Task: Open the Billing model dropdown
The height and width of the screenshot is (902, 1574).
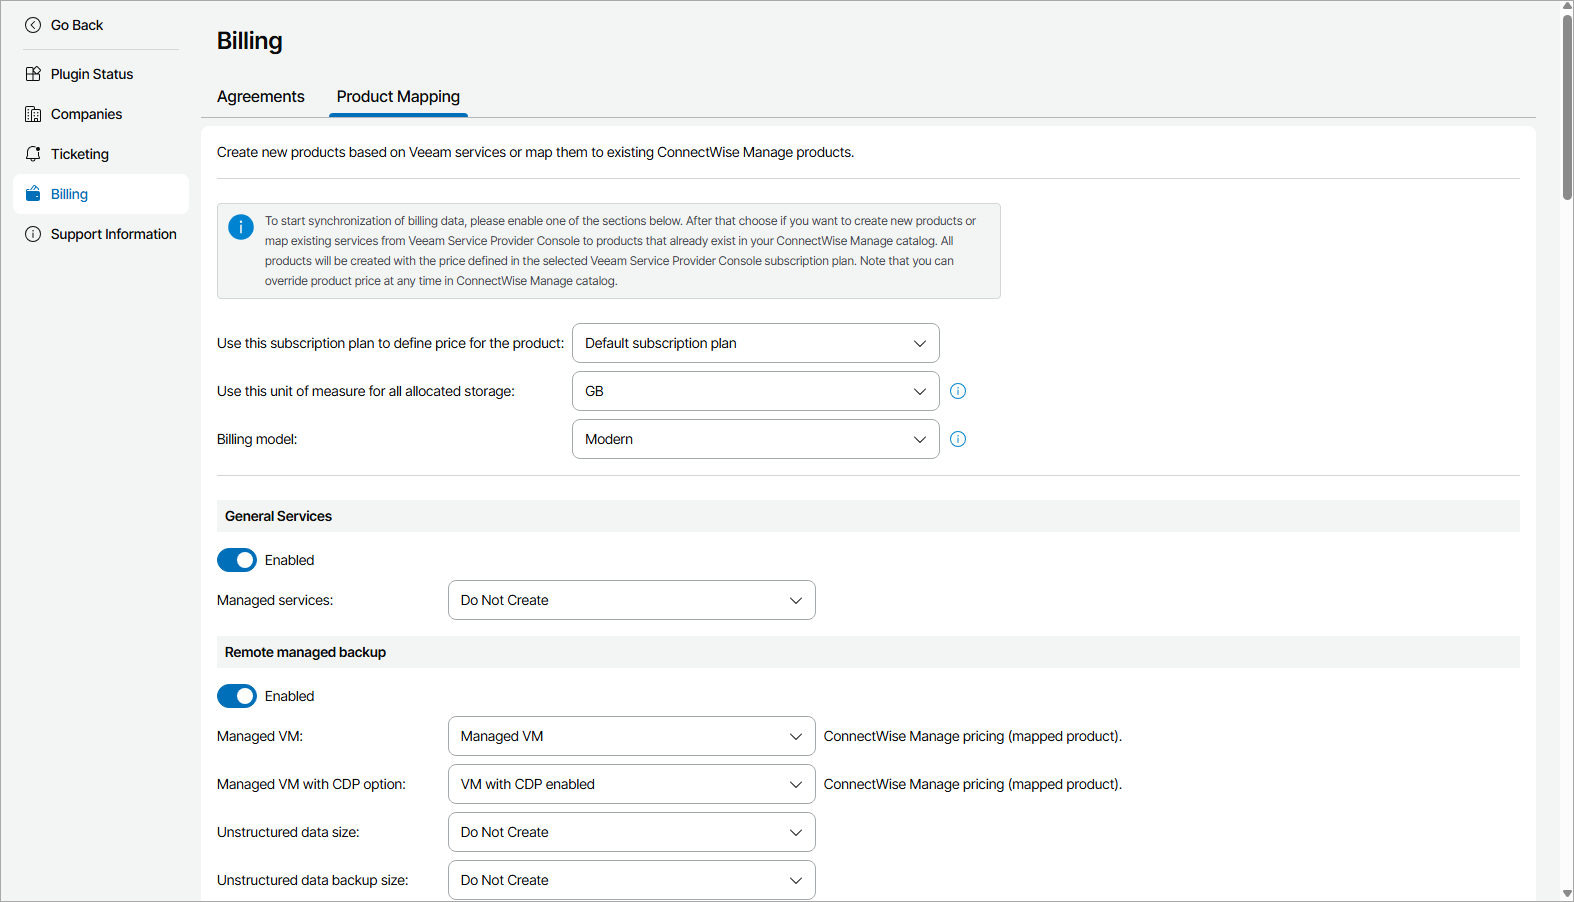Action: coord(755,439)
